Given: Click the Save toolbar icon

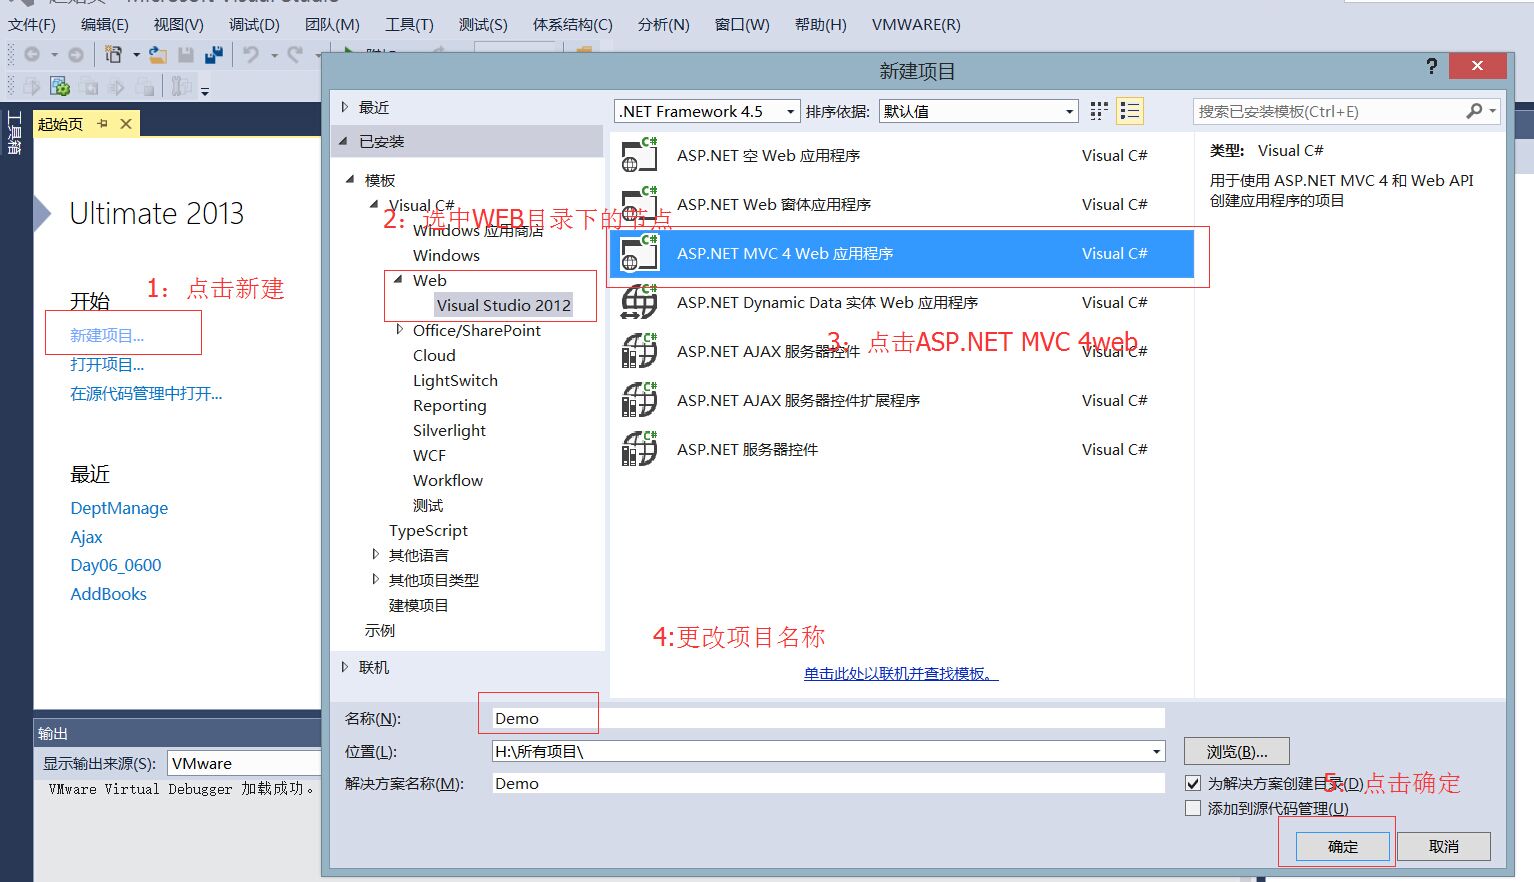Looking at the screenshot, I should click(x=186, y=55).
